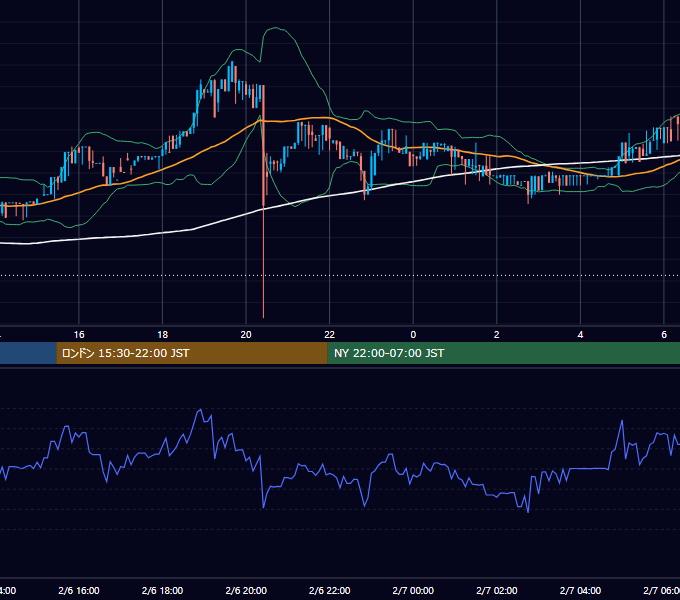
Task: Click the blue session bar before ロンドン
Action: pos(28,353)
